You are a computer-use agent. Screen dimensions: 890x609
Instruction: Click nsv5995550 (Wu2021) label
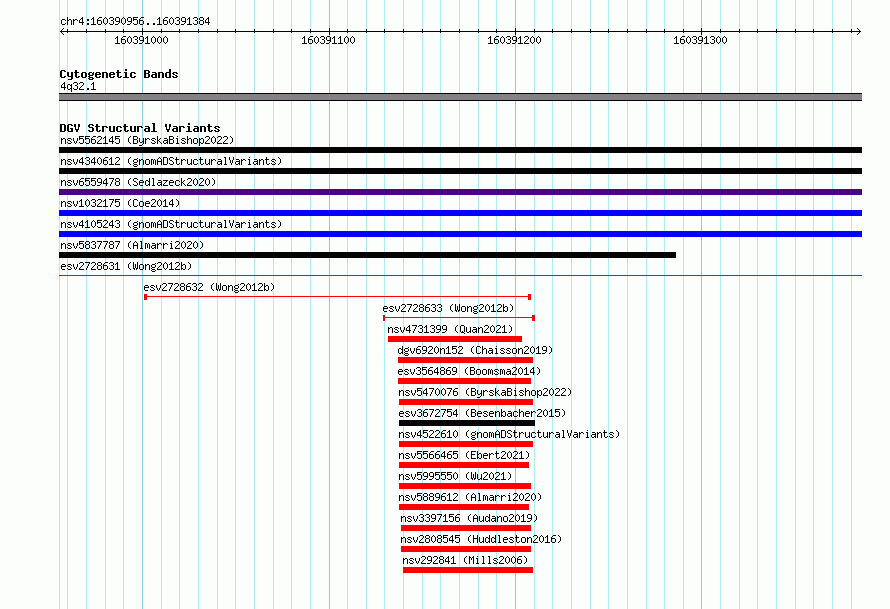click(x=455, y=476)
